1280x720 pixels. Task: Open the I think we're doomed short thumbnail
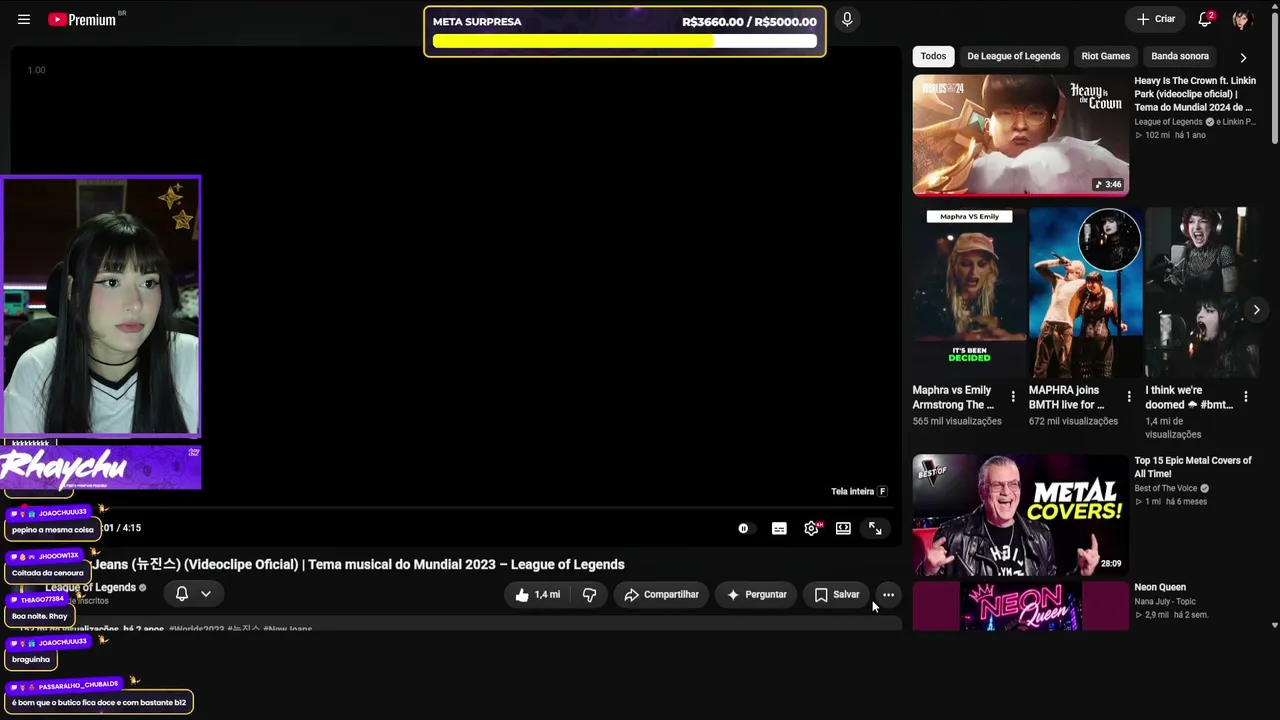(1201, 292)
